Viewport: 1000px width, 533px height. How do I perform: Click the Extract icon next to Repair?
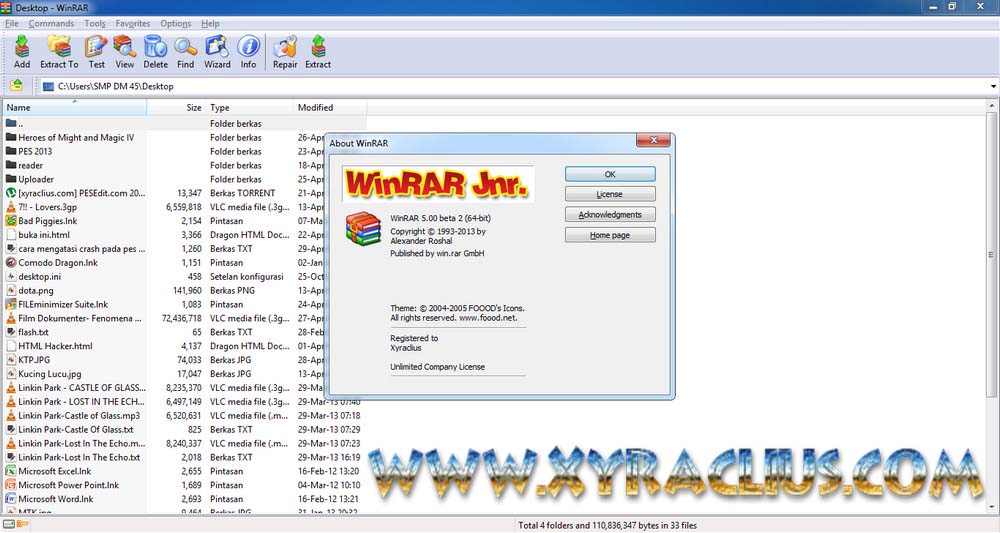318,52
